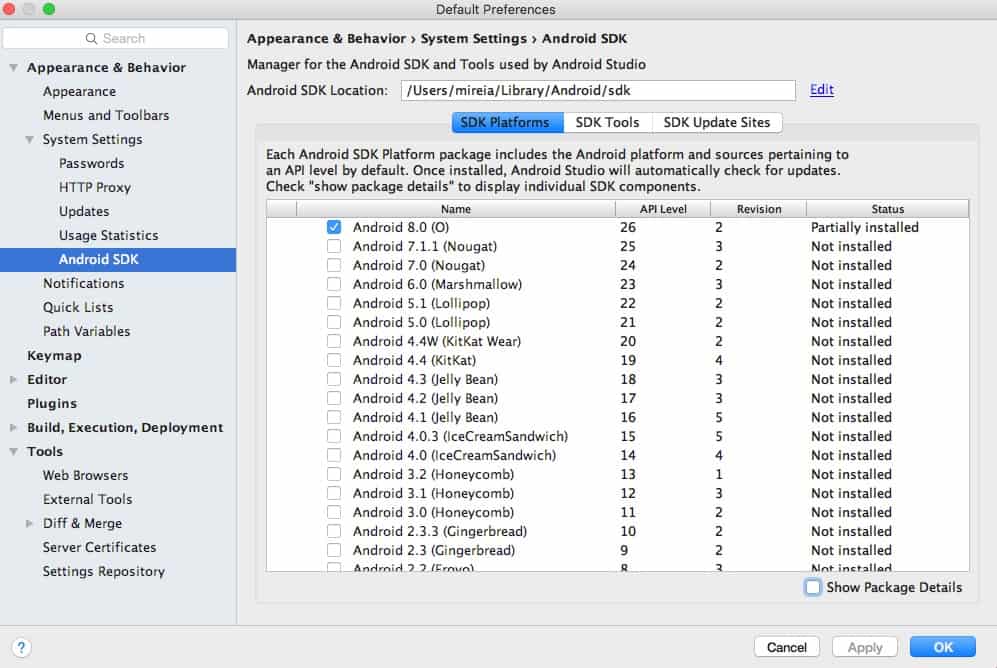The width and height of the screenshot is (997, 668).
Task: Check the Android 4.1 (Jelly Bean) checkbox
Action: pyautogui.click(x=334, y=417)
